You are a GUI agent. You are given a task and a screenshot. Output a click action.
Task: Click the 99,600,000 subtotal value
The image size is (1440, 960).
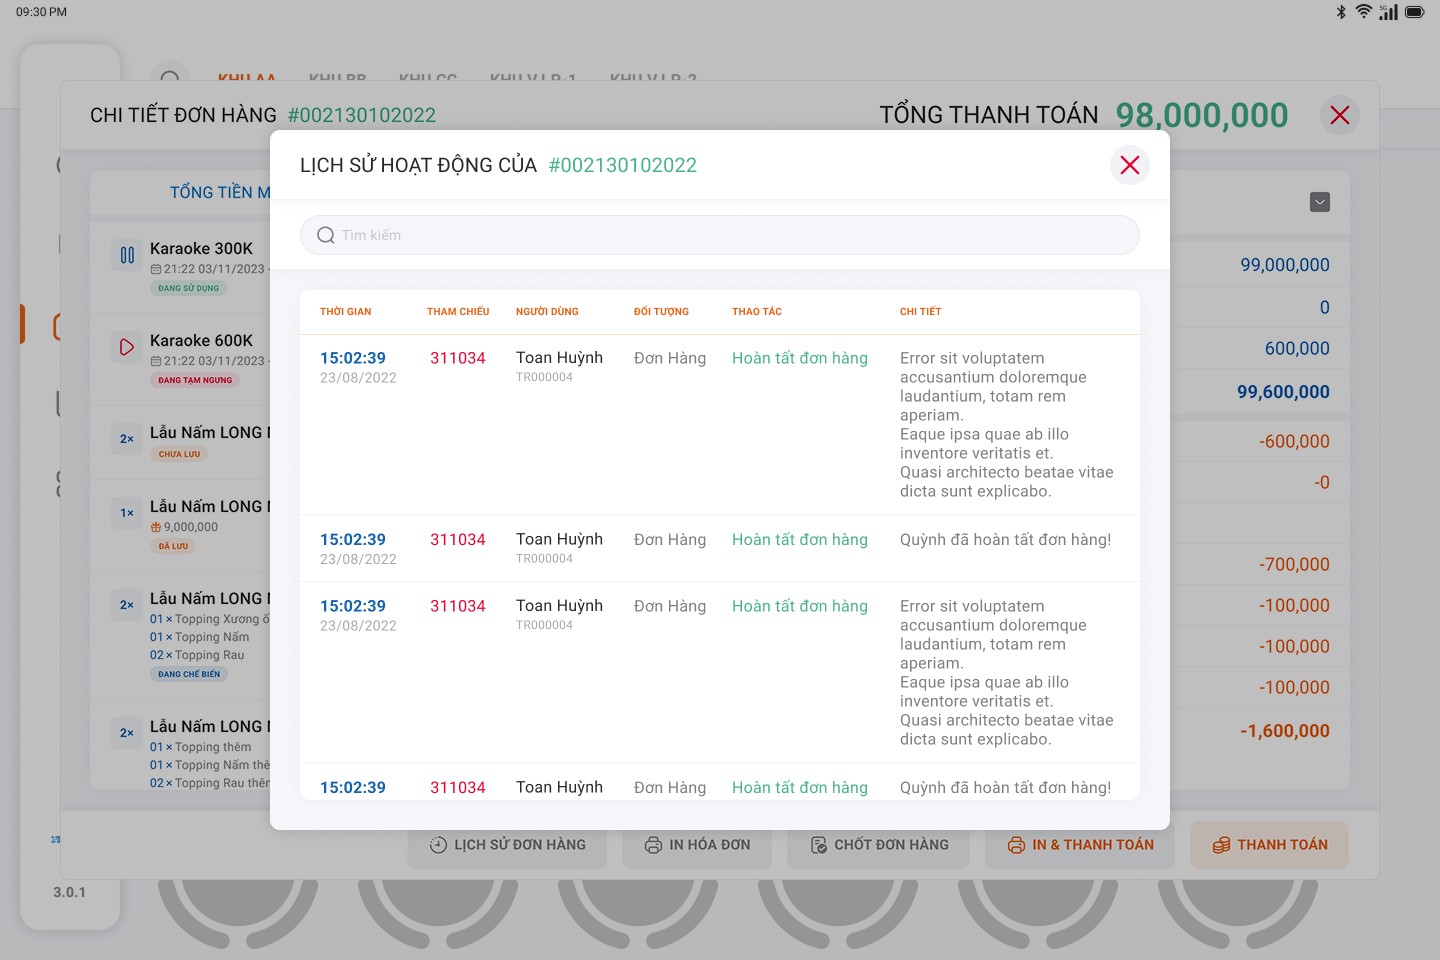pos(1283,392)
